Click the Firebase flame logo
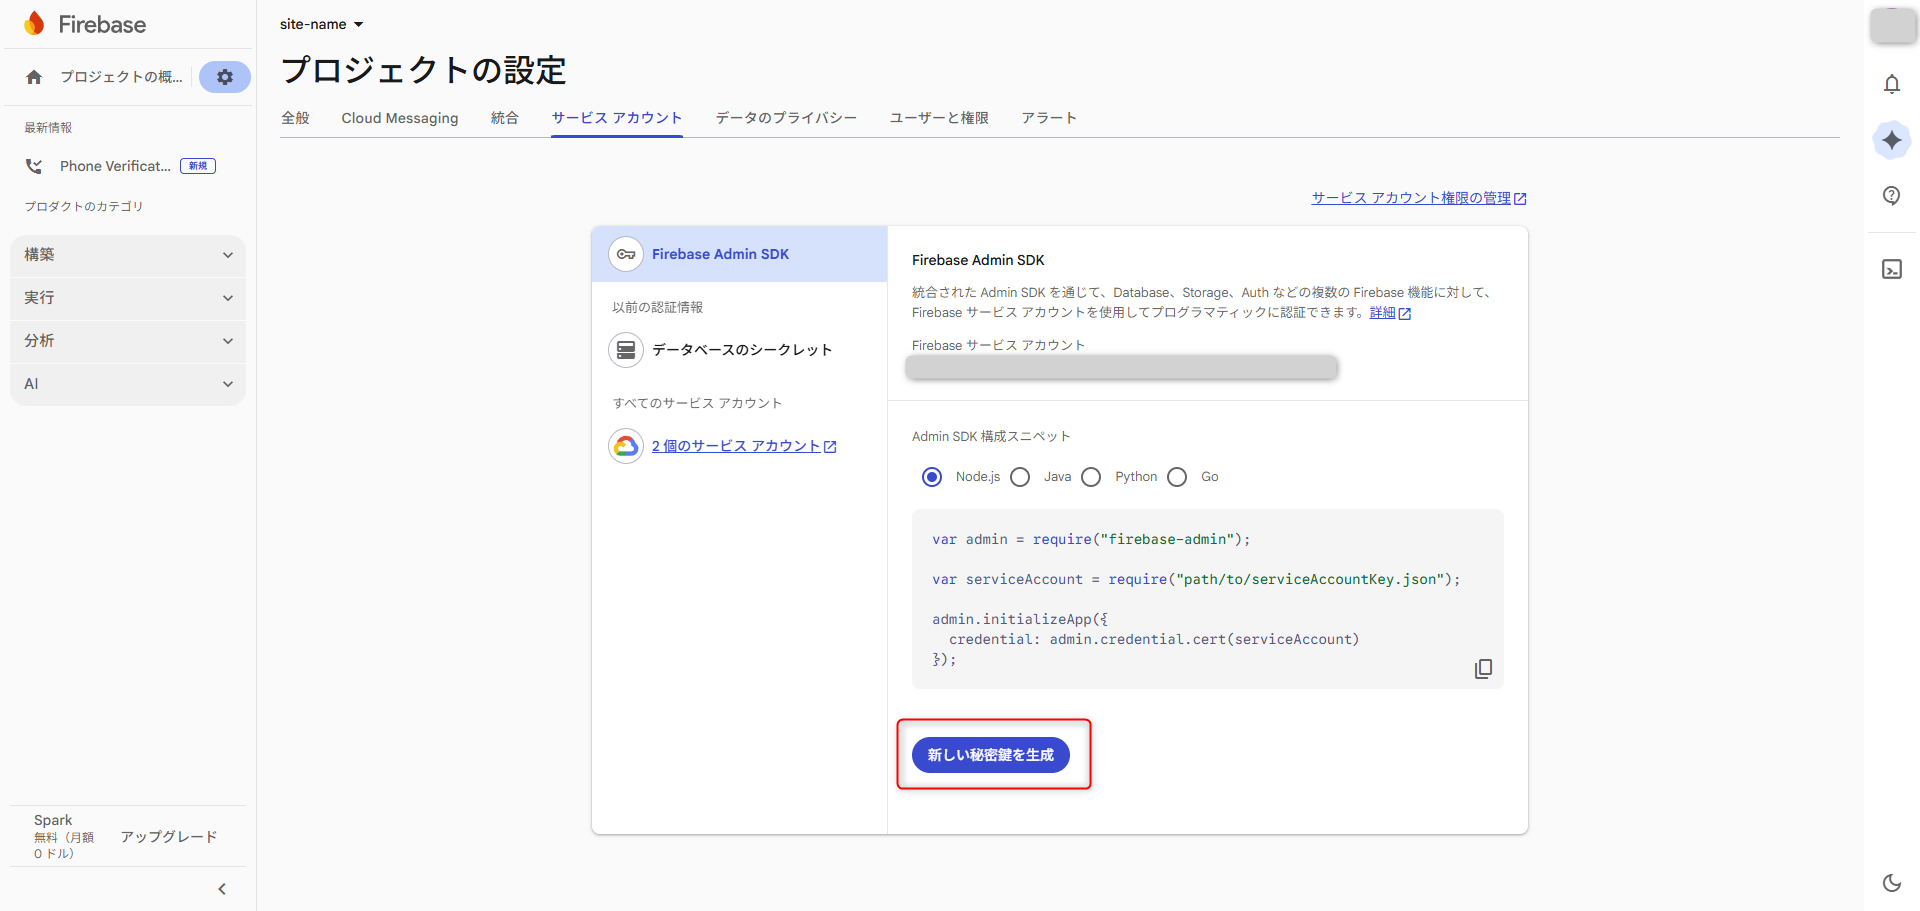Image resolution: width=1920 pixels, height=911 pixels. tap(34, 23)
